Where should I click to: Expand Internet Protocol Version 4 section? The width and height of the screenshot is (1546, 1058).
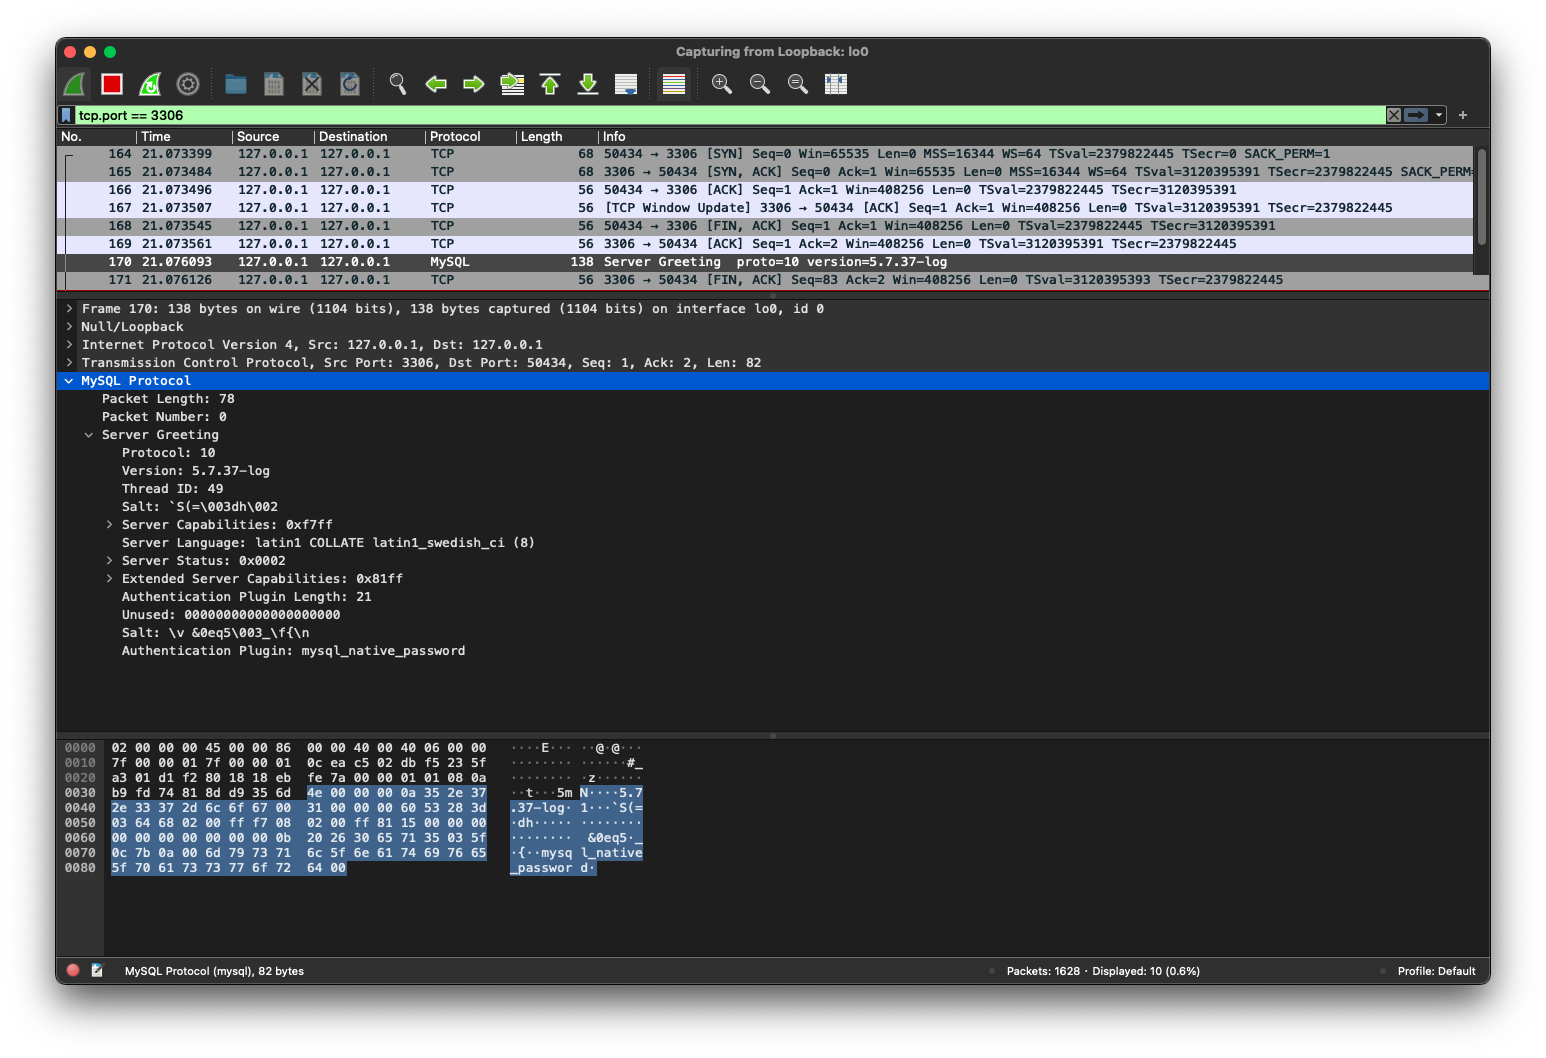(69, 345)
